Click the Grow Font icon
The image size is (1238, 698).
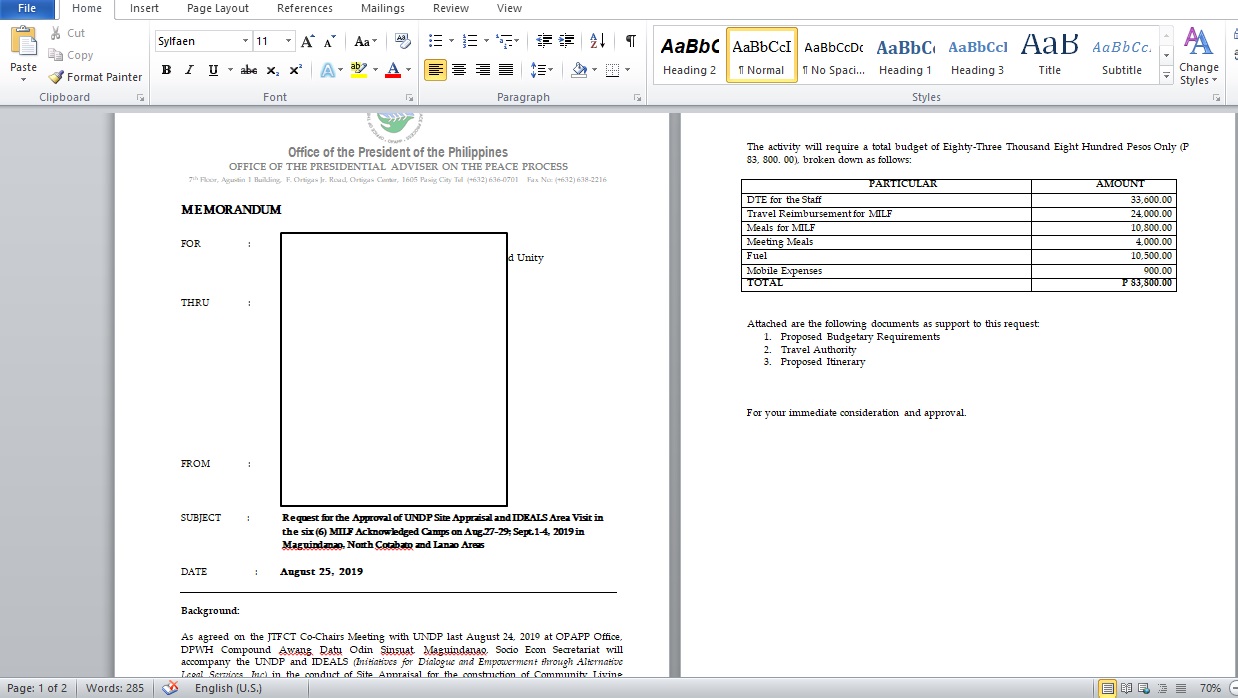click(x=307, y=41)
